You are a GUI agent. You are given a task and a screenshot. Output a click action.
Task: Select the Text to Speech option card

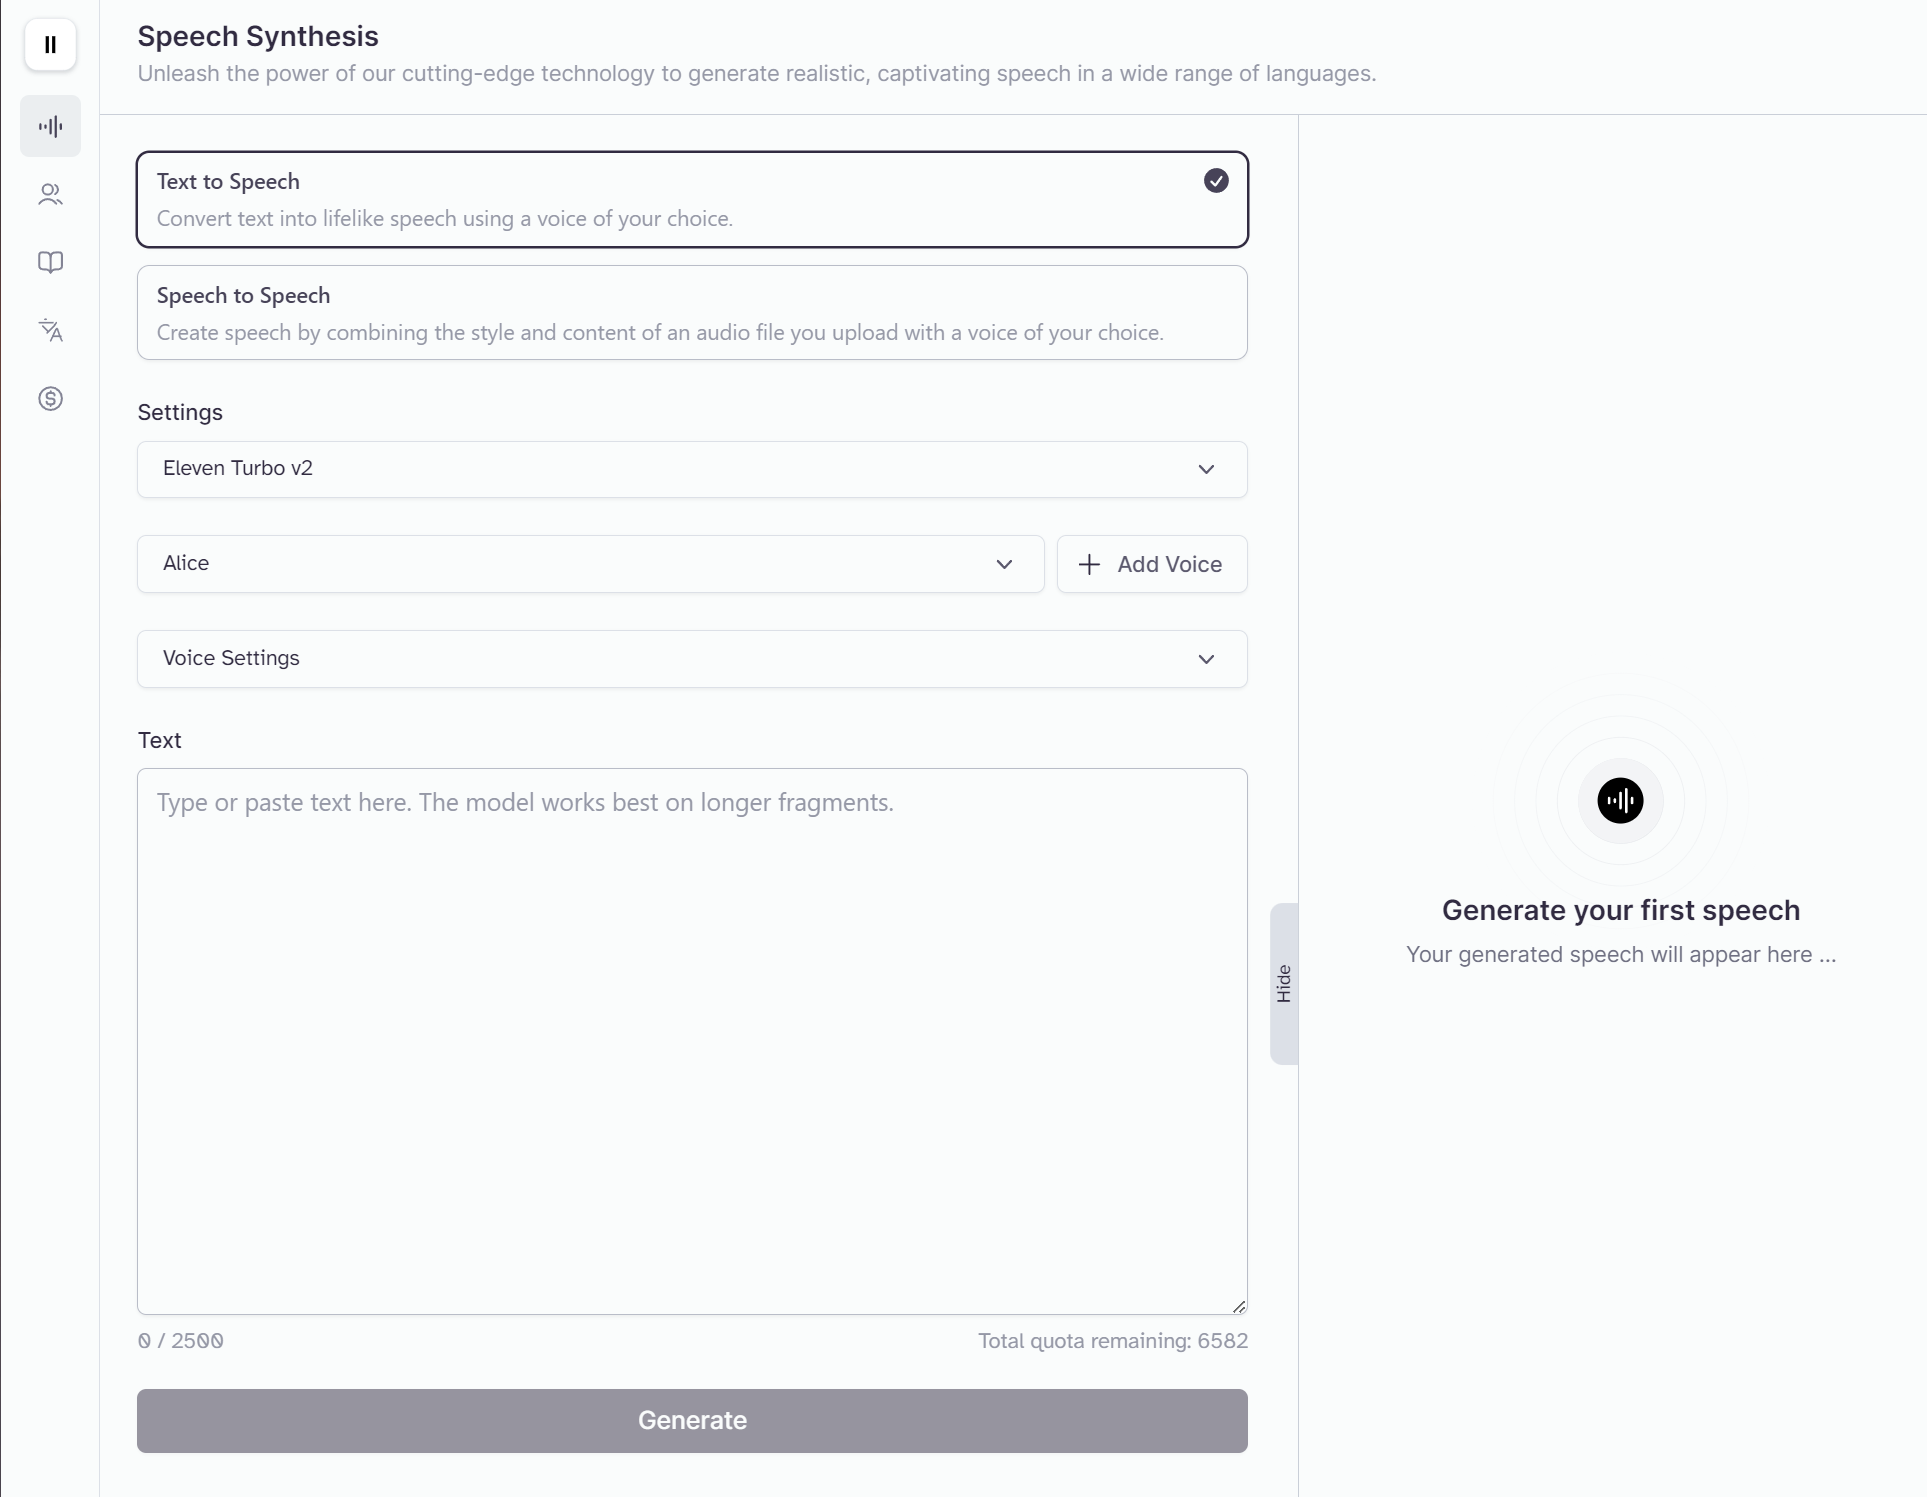(692, 199)
